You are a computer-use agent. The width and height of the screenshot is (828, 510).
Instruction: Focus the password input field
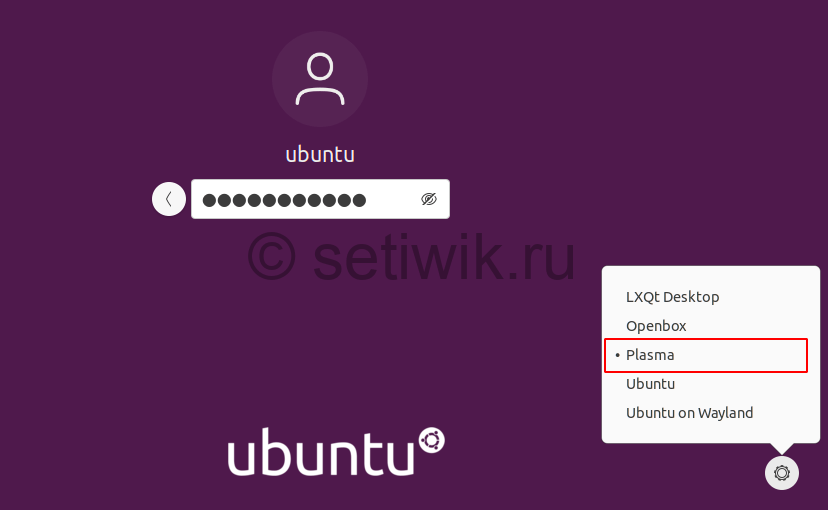321,199
